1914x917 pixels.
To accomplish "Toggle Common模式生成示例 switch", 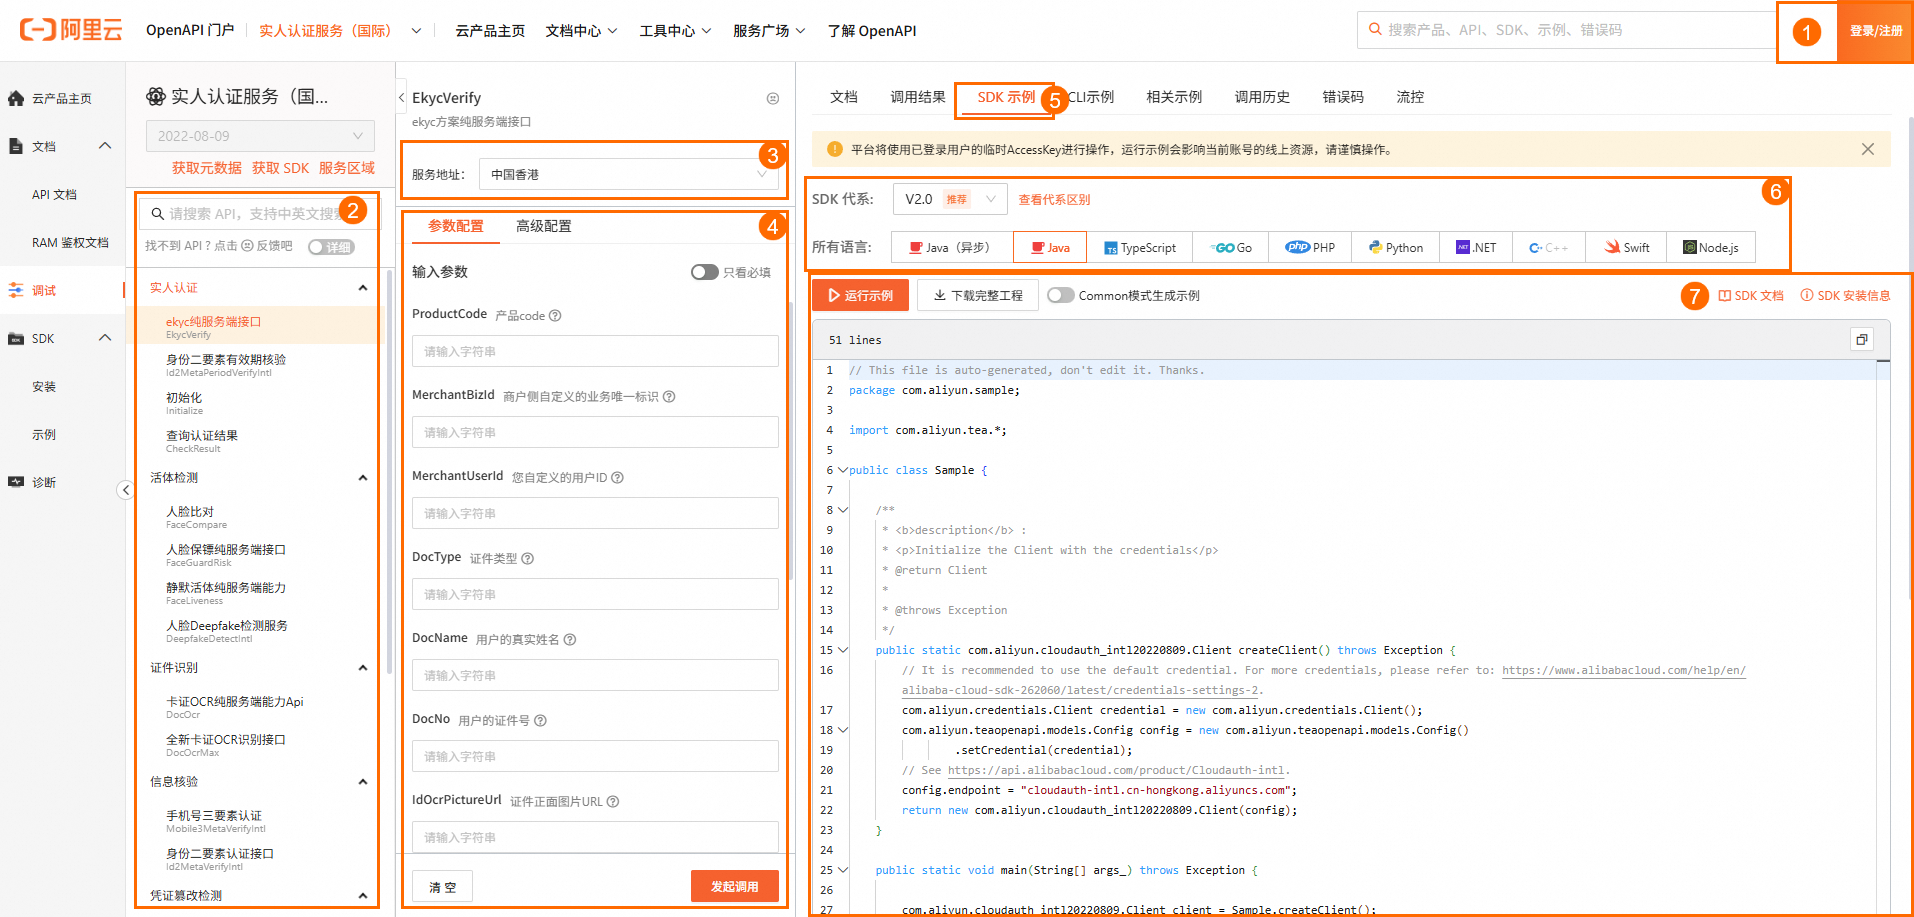I will (1061, 295).
